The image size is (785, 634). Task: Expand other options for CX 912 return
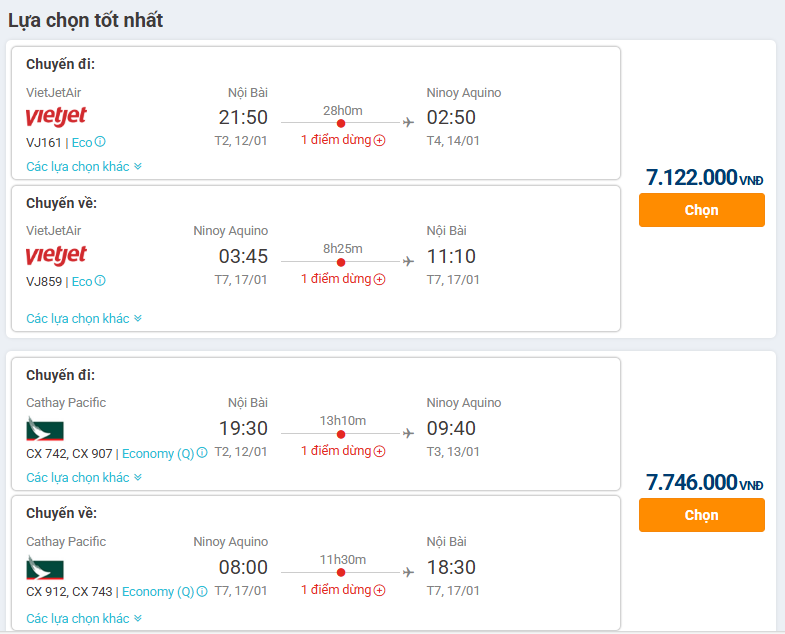[84, 619]
